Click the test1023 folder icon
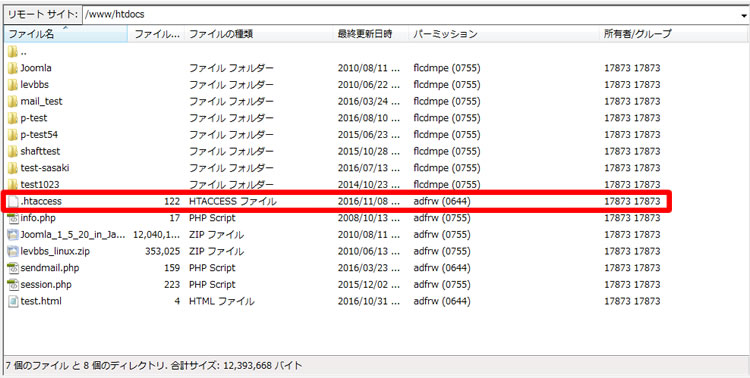Viewport: 750px width, 378px height. pos(13,184)
